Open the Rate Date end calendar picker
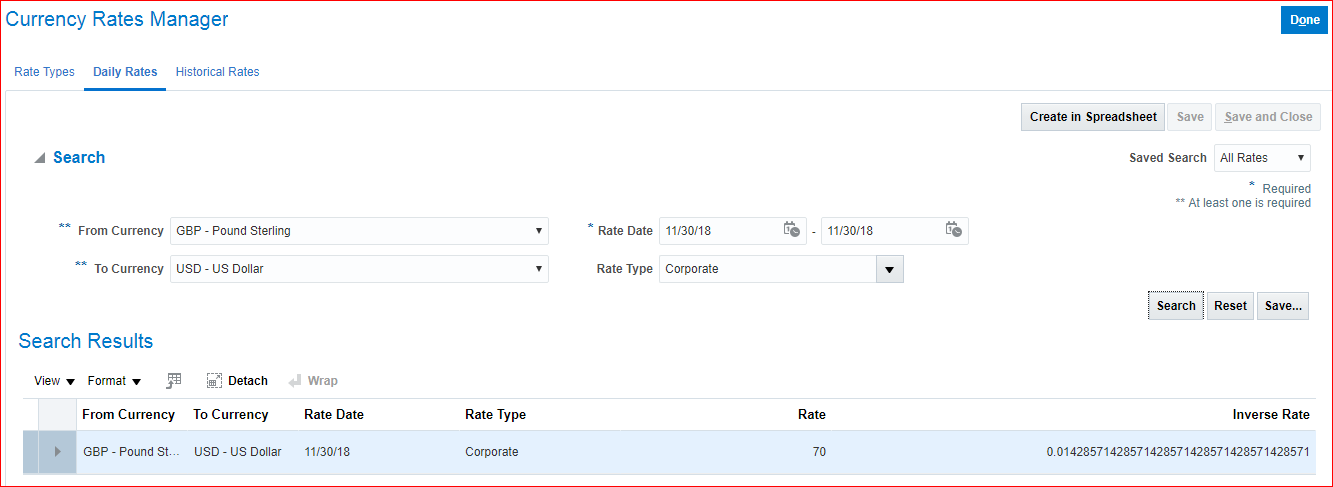The width and height of the screenshot is (1333, 487). coord(953,230)
